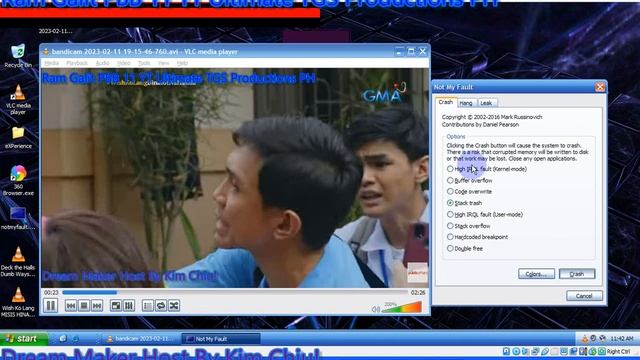Screen dimensions: 640x360
Task: Skip to the next media in VLC
Action: point(97,306)
